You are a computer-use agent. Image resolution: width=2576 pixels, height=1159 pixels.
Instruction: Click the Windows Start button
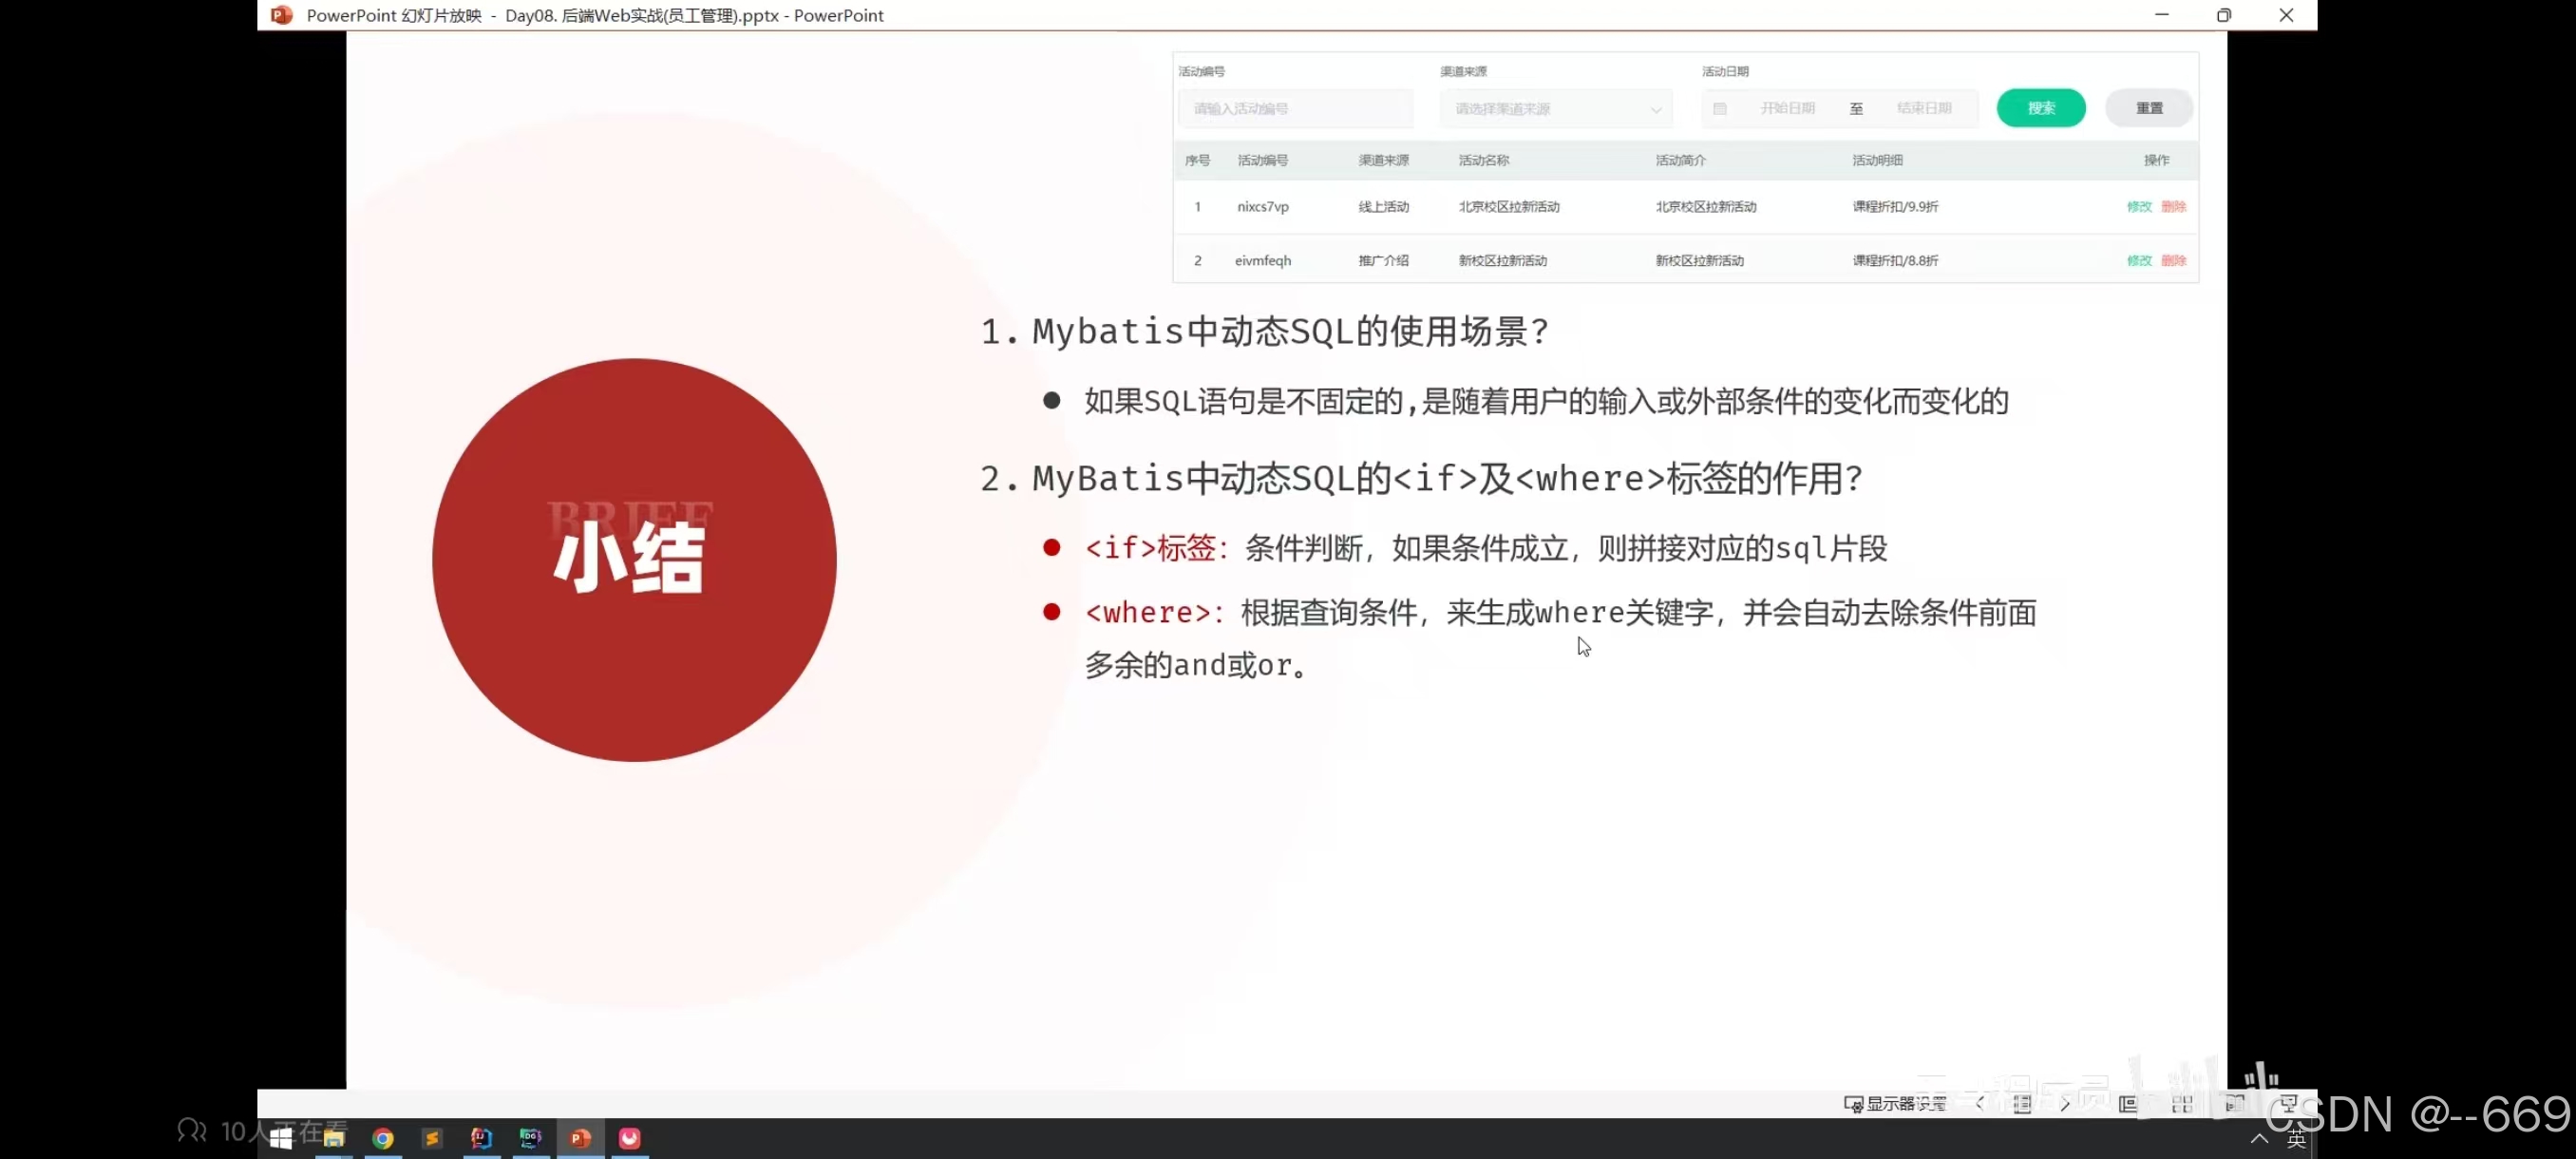coord(280,1139)
